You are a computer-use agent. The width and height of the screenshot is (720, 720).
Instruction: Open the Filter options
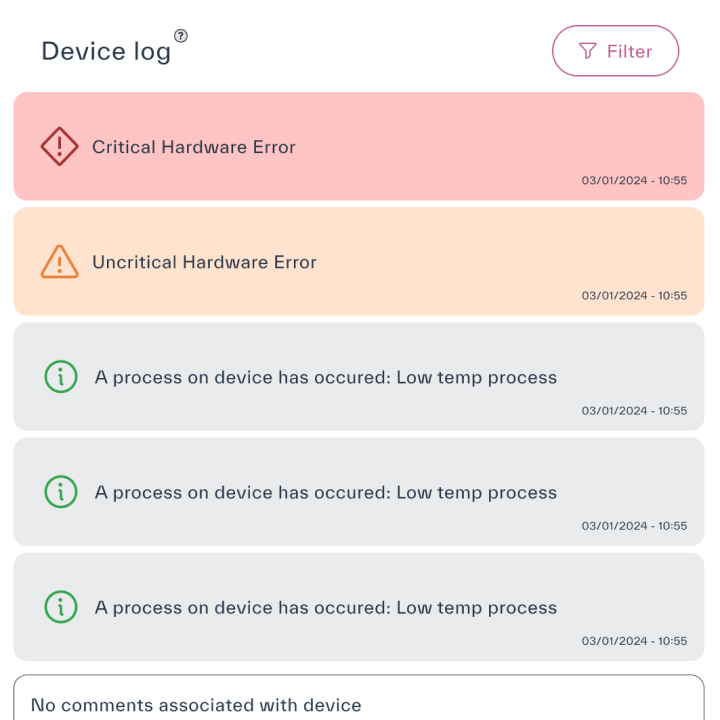(615, 51)
